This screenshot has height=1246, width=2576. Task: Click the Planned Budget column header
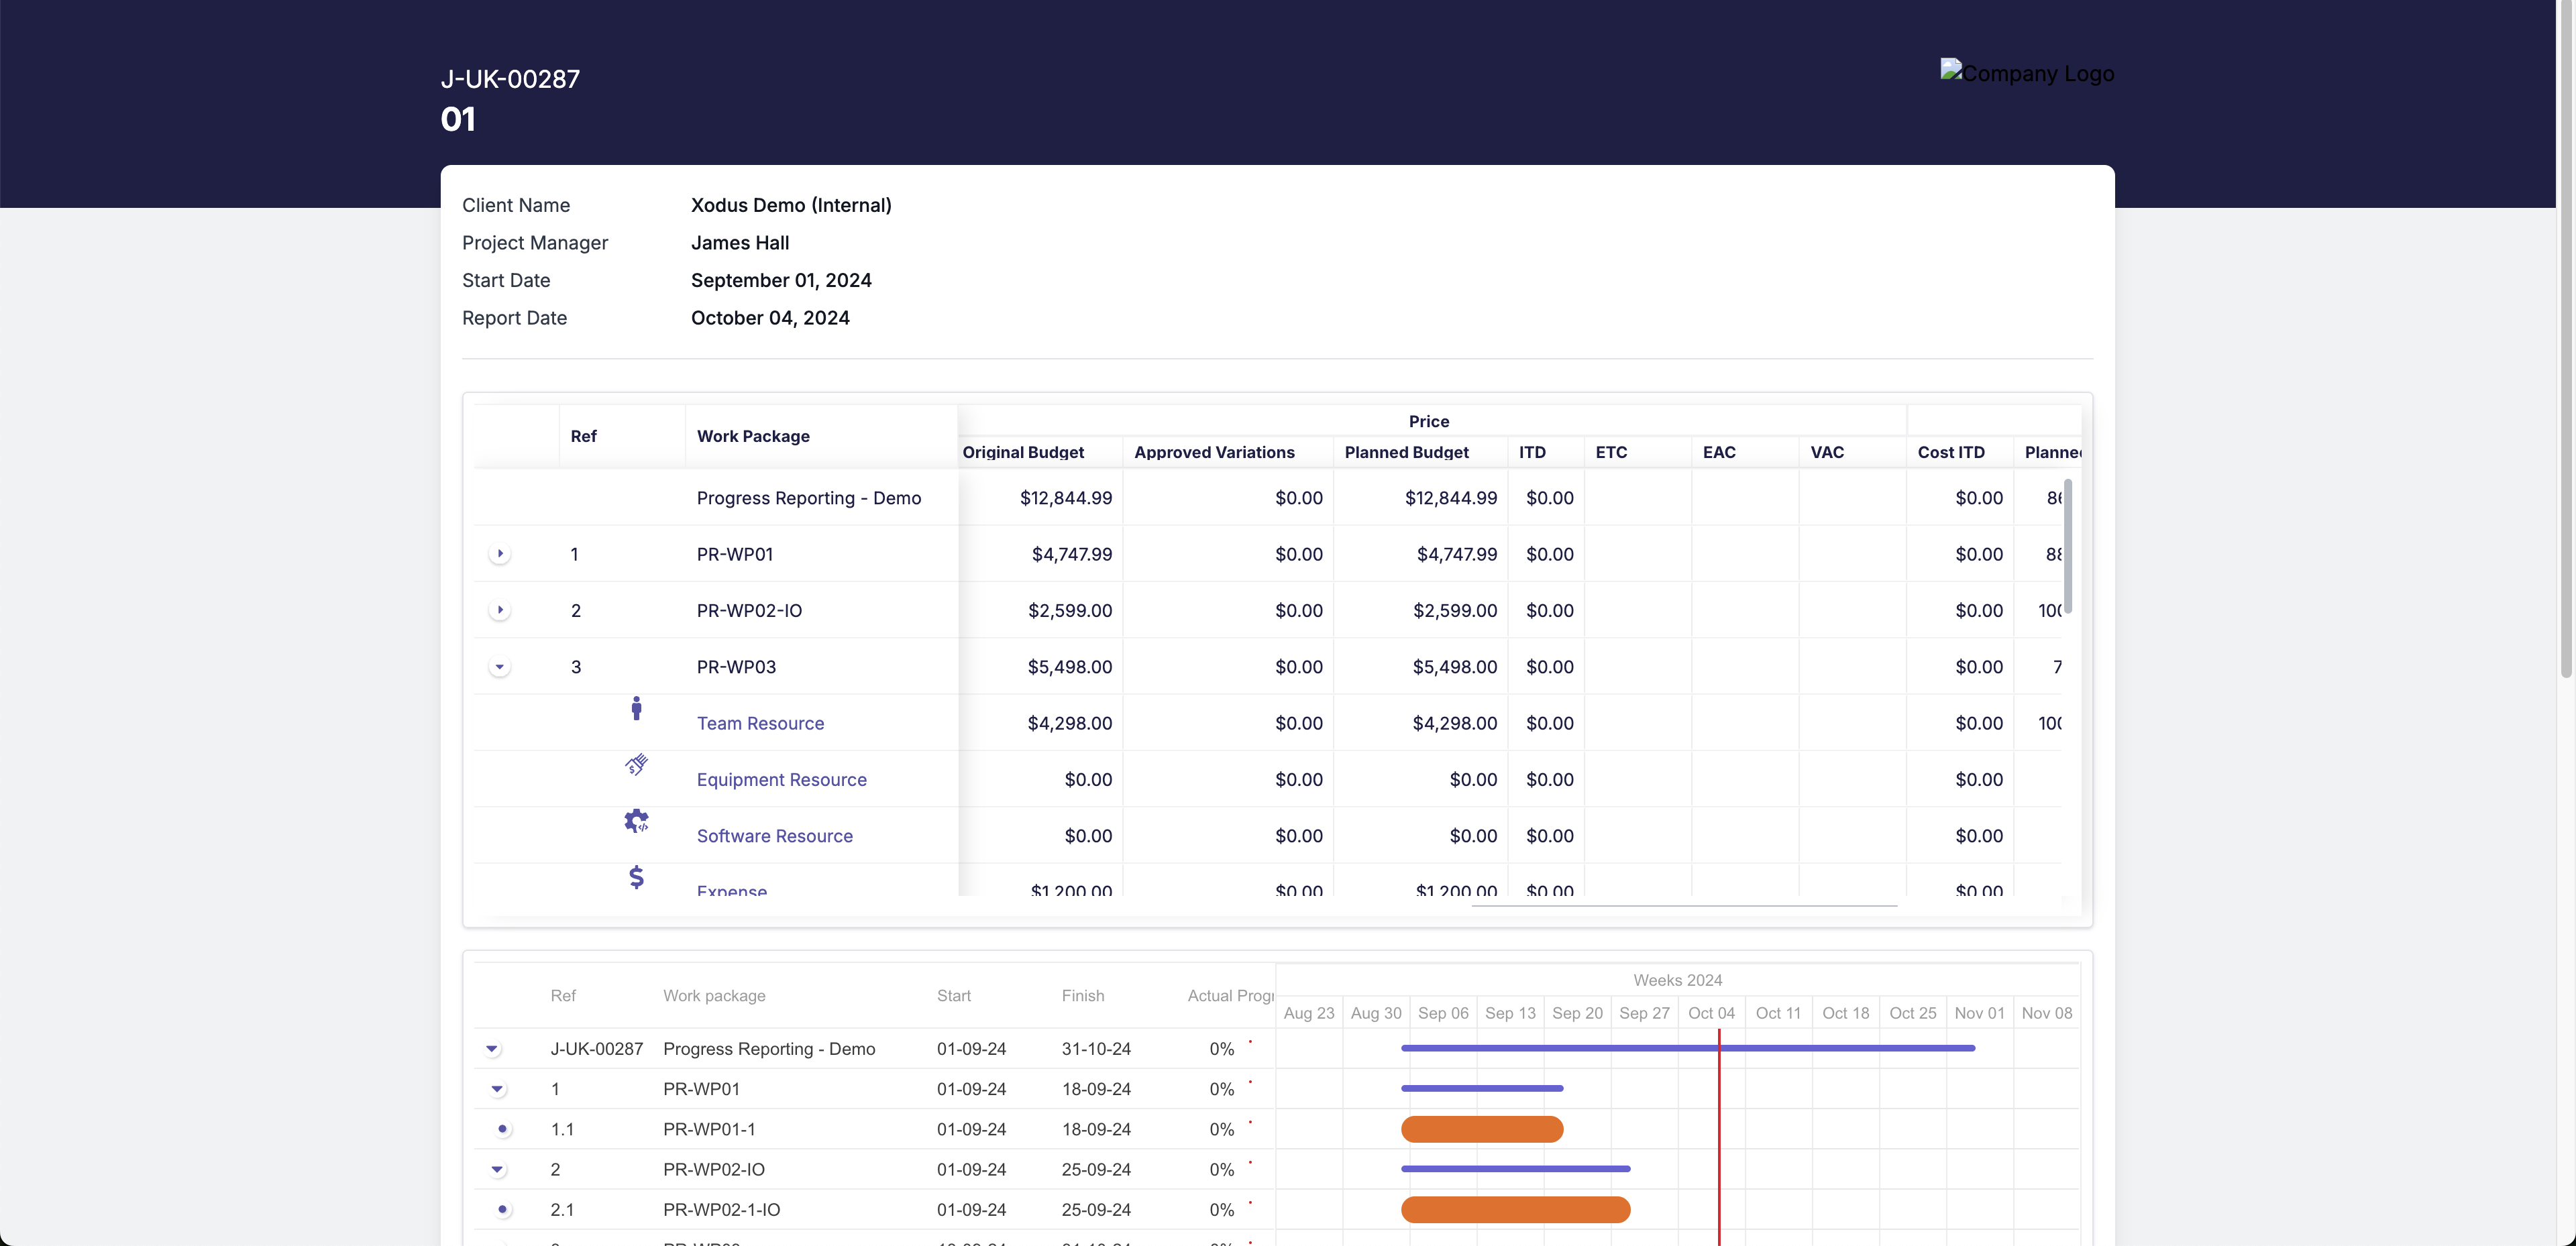(x=1406, y=452)
